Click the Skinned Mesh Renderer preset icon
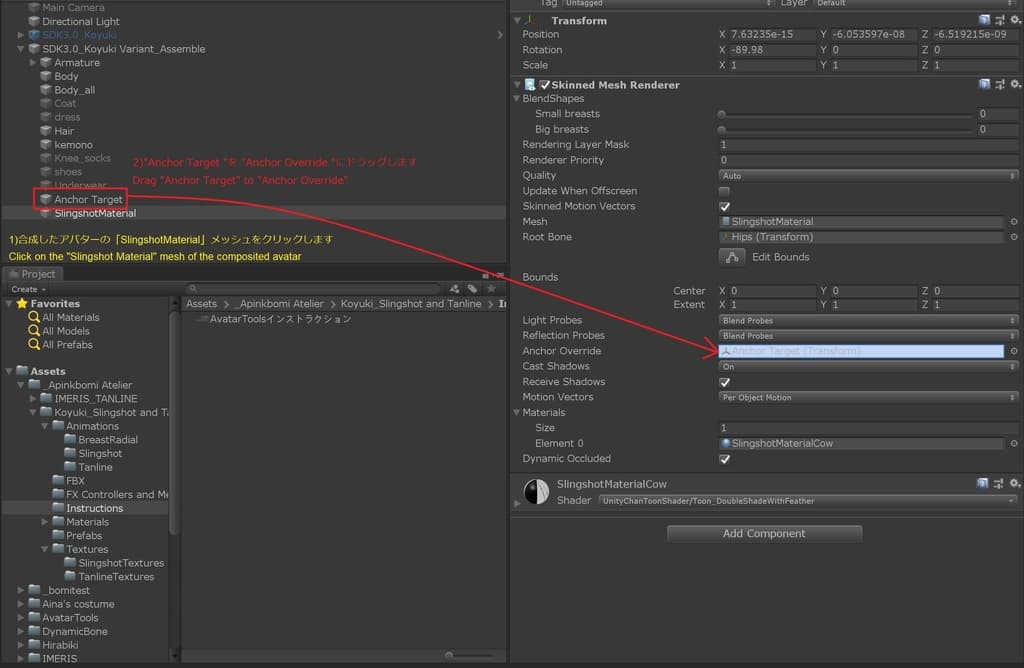Image resolution: width=1024 pixels, height=668 pixels. pyautogui.click(x=999, y=85)
